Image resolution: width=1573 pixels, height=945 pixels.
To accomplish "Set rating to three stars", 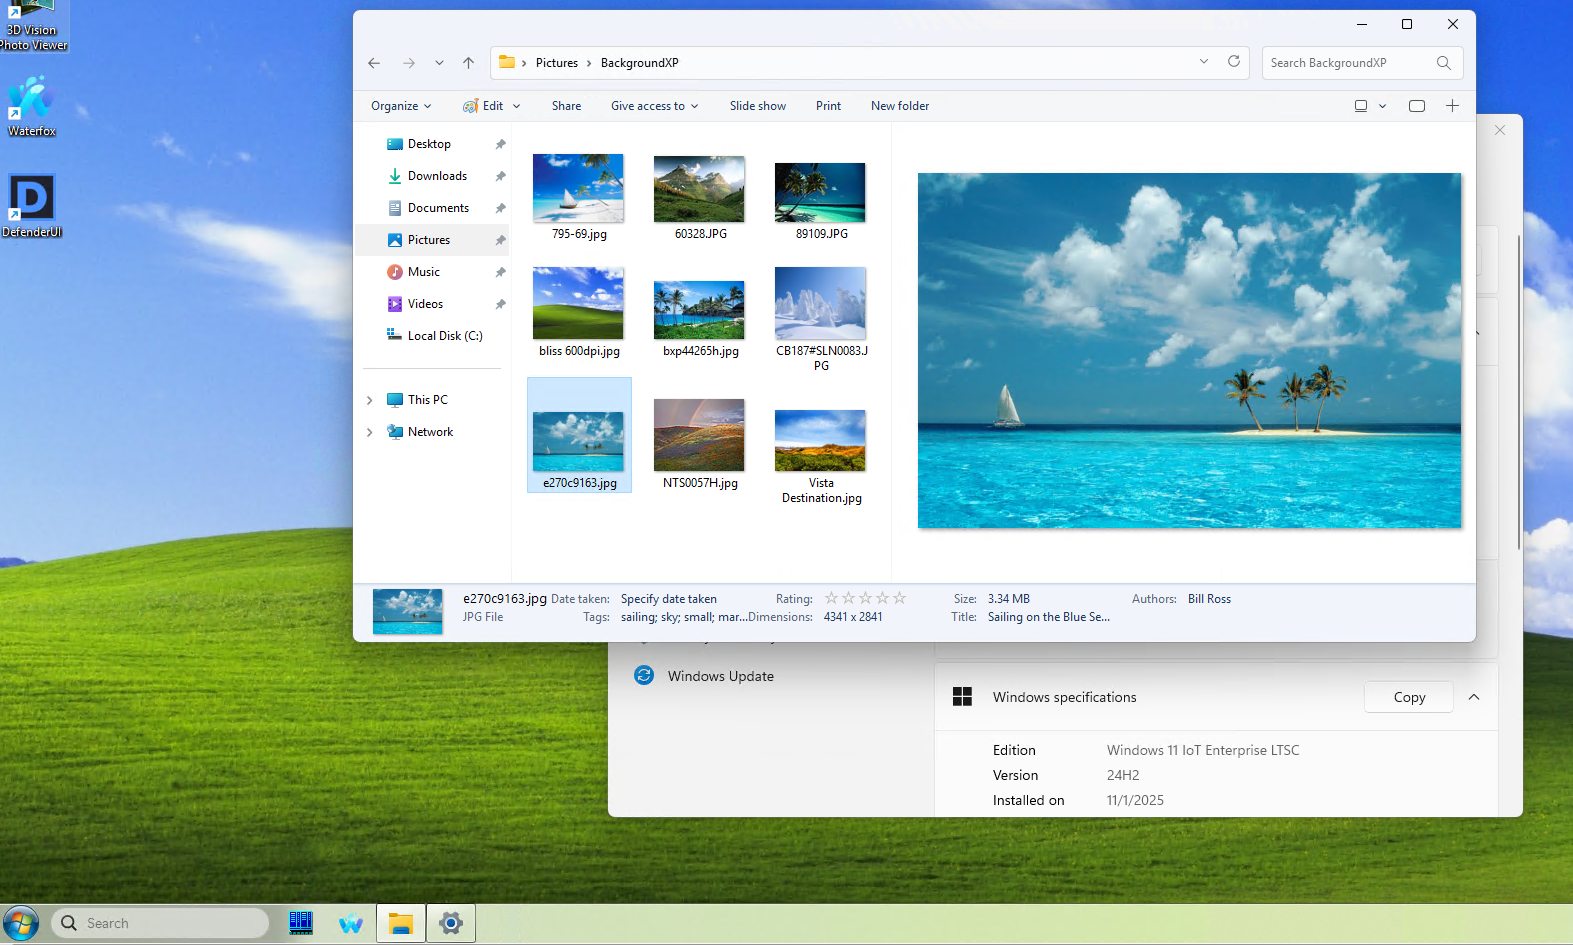I will point(865,598).
